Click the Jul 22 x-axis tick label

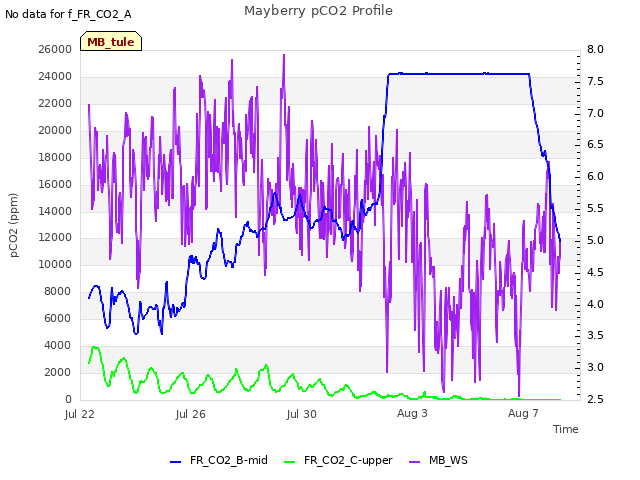[x=80, y=414]
